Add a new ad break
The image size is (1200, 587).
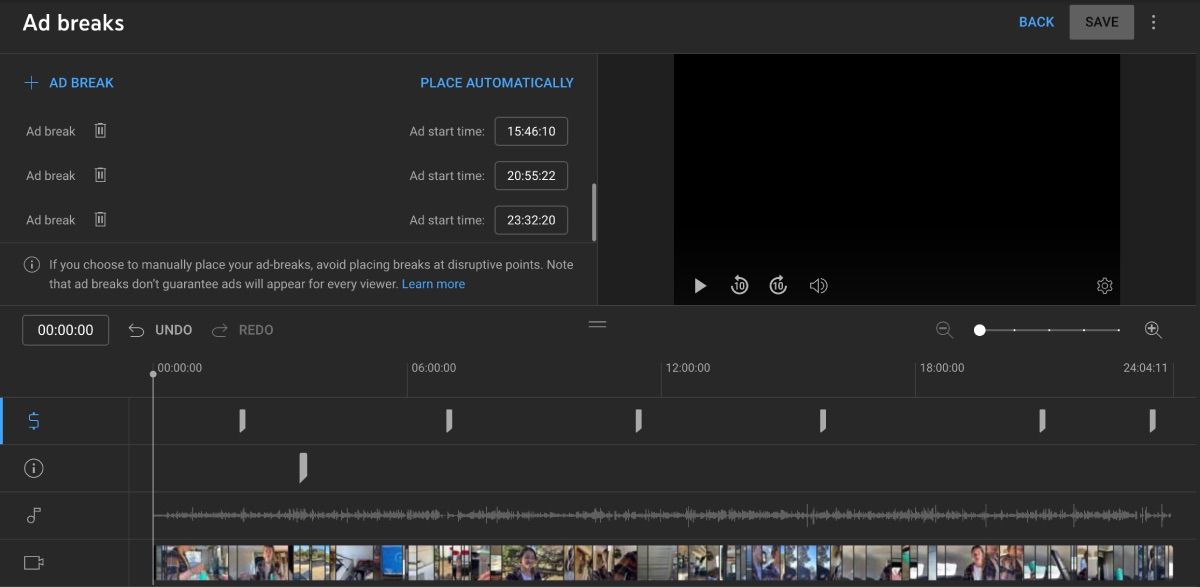(67, 82)
